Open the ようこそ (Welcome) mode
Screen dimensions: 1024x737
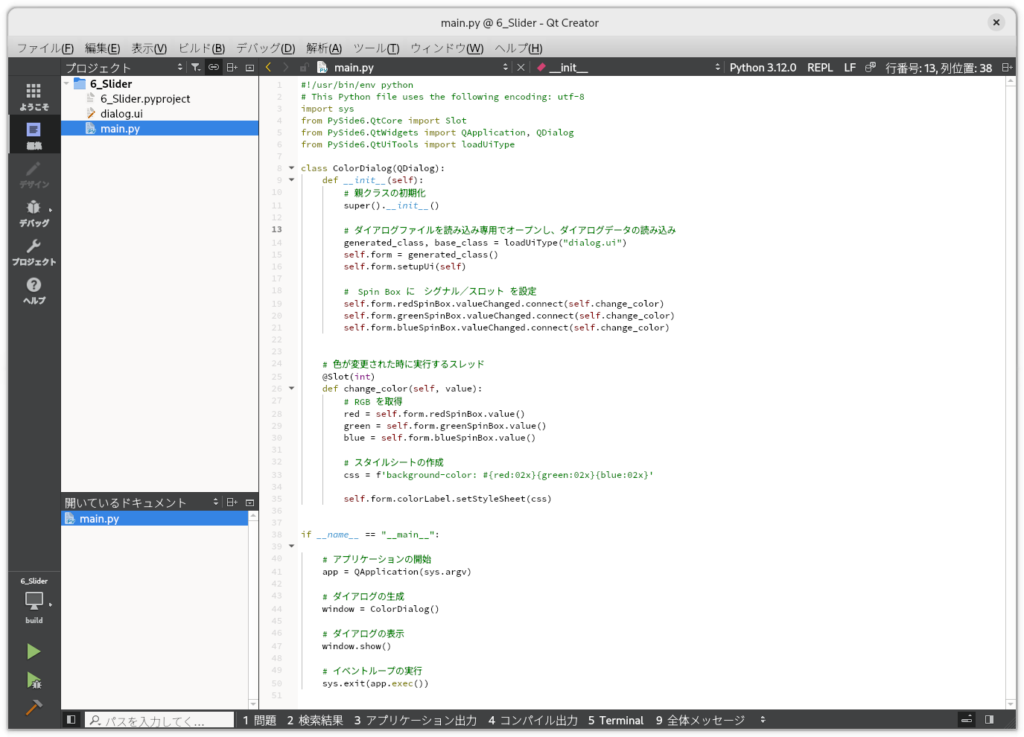tap(34, 97)
